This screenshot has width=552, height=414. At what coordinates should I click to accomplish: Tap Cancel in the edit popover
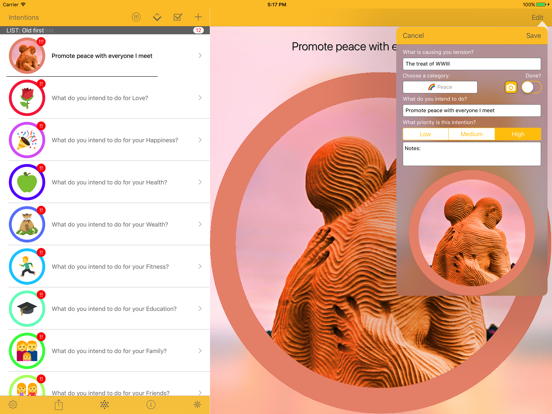coord(413,36)
